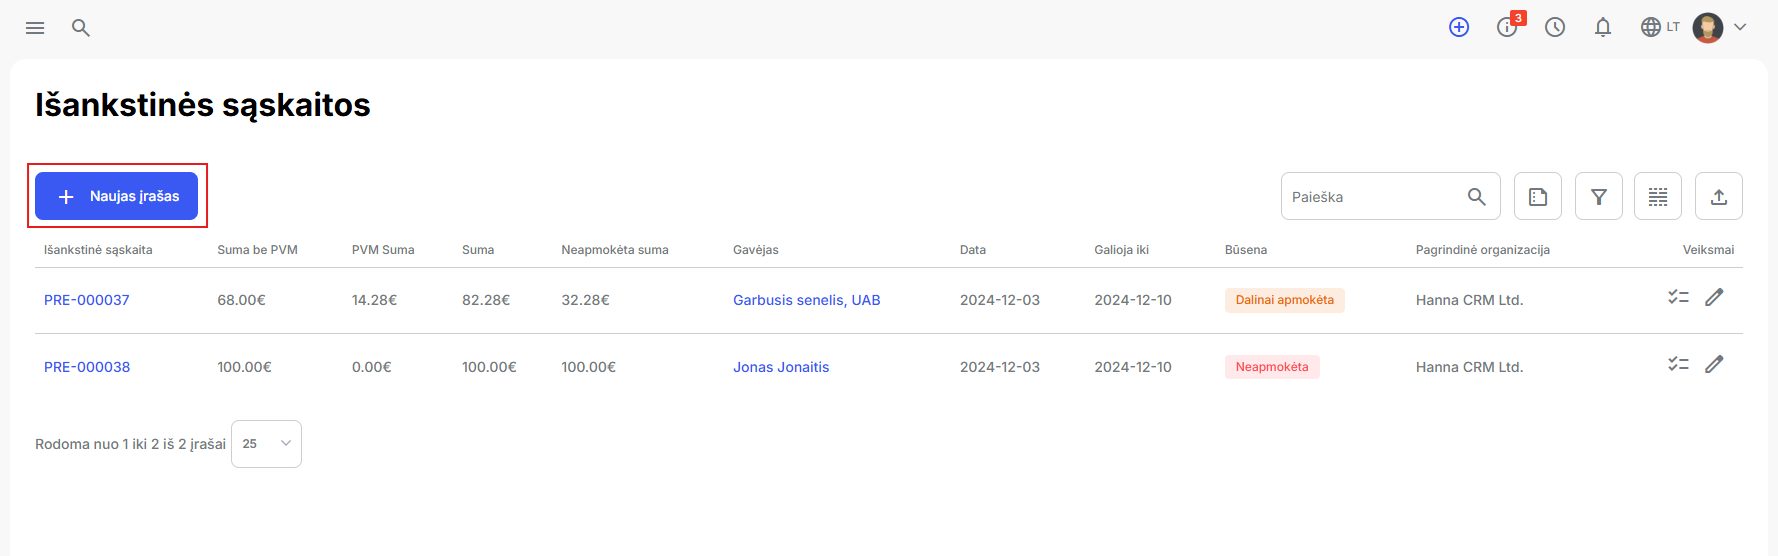This screenshot has height=556, width=1778.
Task: Expand the user avatar profile menu
Action: pyautogui.click(x=1720, y=27)
